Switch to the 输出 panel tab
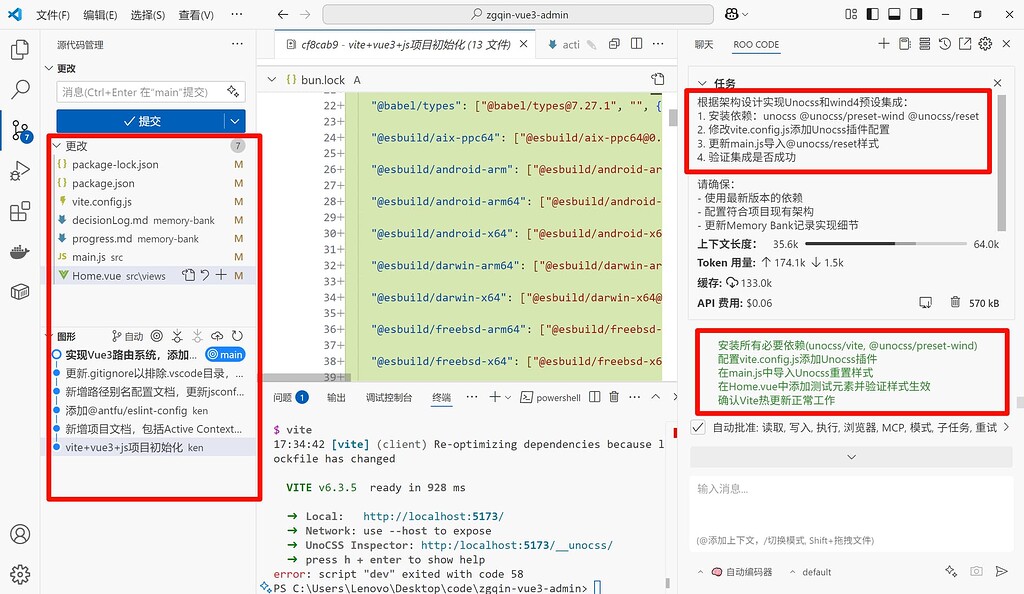Image resolution: width=1024 pixels, height=594 pixels. pos(336,397)
